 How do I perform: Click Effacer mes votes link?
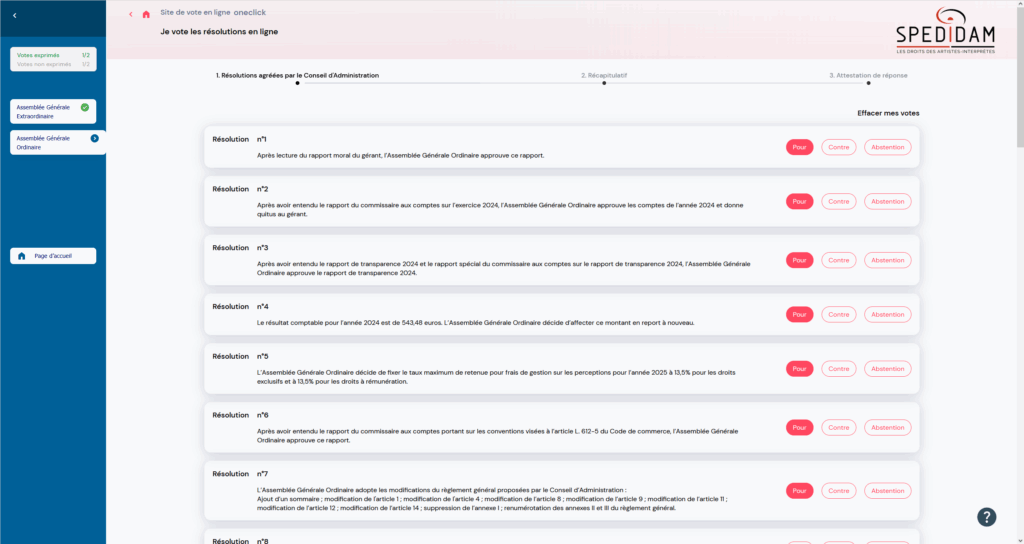(x=888, y=113)
